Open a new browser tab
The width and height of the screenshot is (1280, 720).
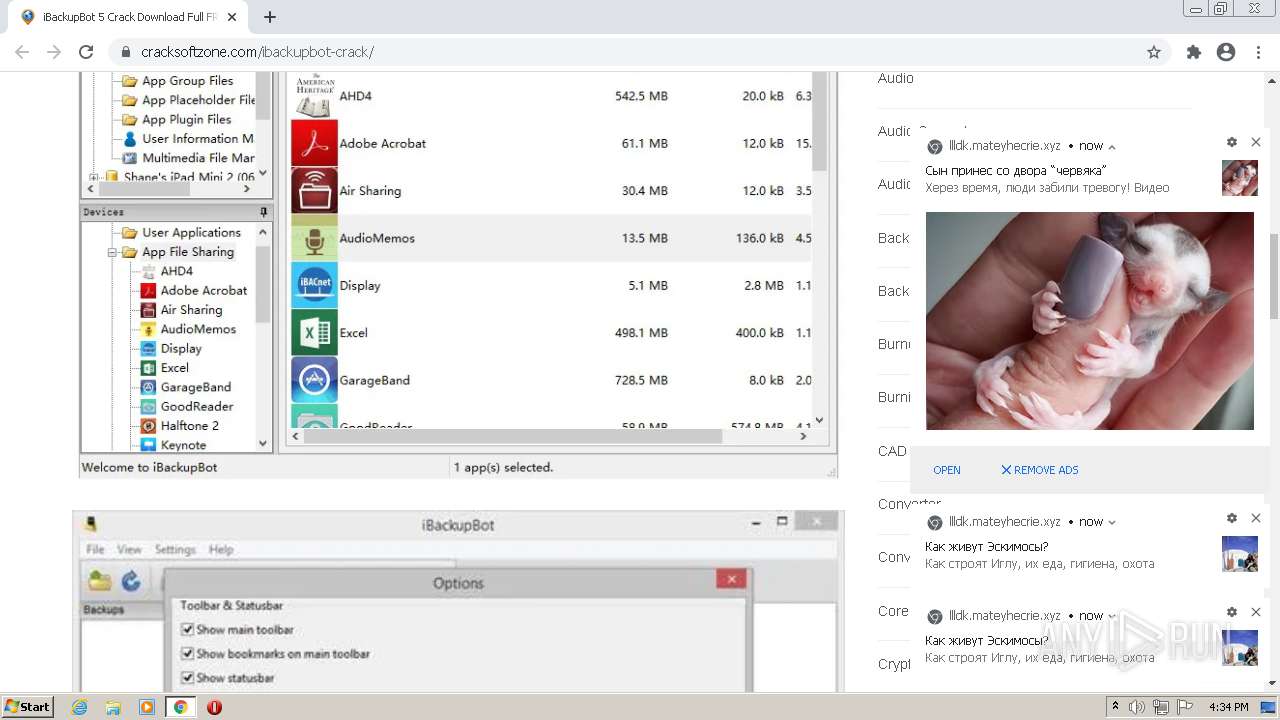[x=270, y=17]
